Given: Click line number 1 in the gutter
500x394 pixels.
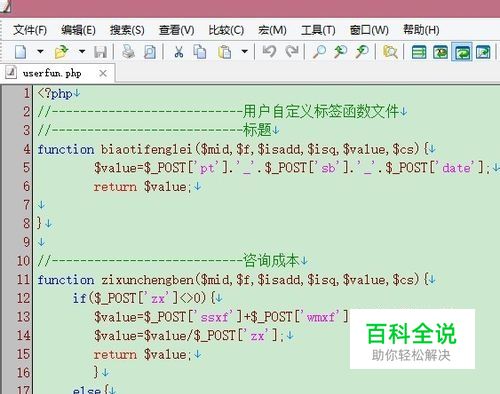Looking at the screenshot, I should click(x=27, y=93).
